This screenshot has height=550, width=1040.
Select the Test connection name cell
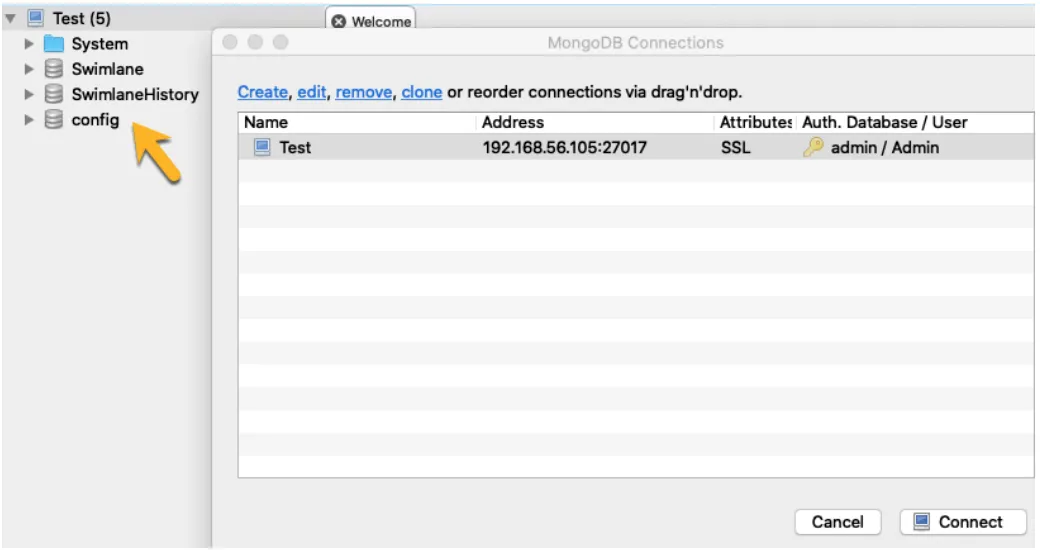pyautogui.click(x=295, y=147)
